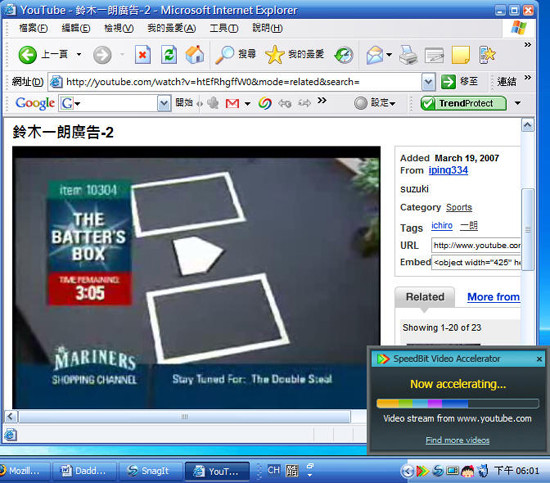The image size is (550, 483).
Task: Click the video player area
Action: pyautogui.click(x=196, y=277)
